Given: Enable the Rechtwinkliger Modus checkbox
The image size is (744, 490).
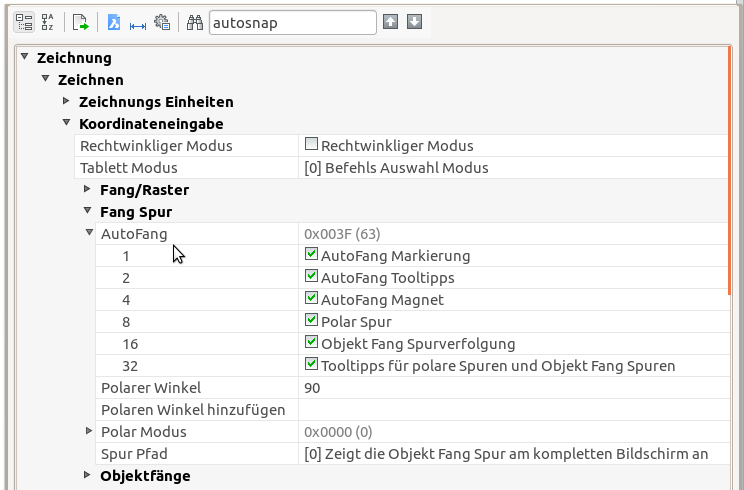Looking at the screenshot, I should [311, 145].
